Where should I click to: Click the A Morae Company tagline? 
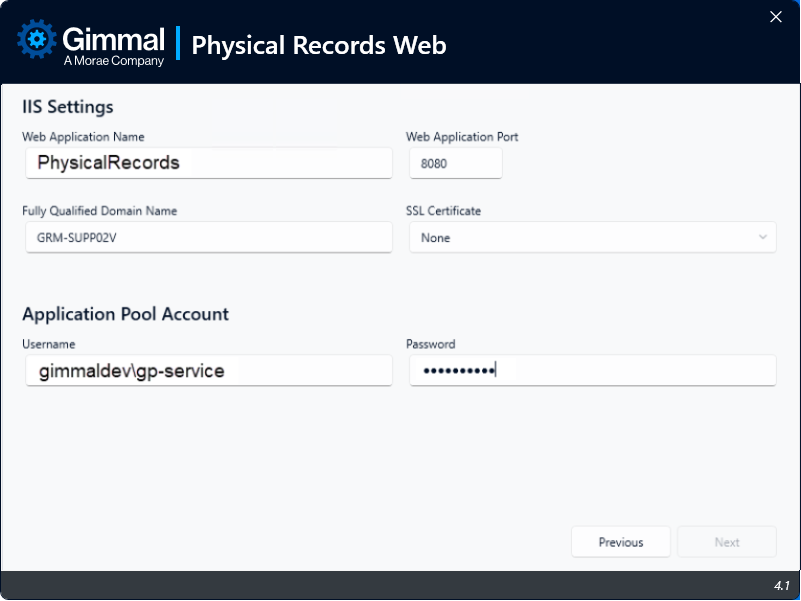tap(113, 61)
